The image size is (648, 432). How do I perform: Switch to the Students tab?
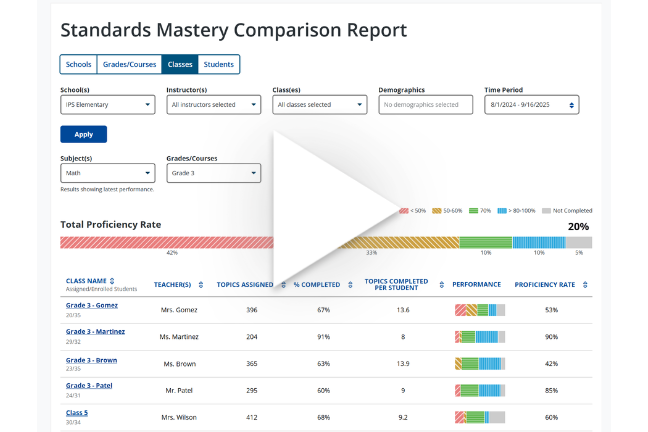pyautogui.click(x=218, y=65)
